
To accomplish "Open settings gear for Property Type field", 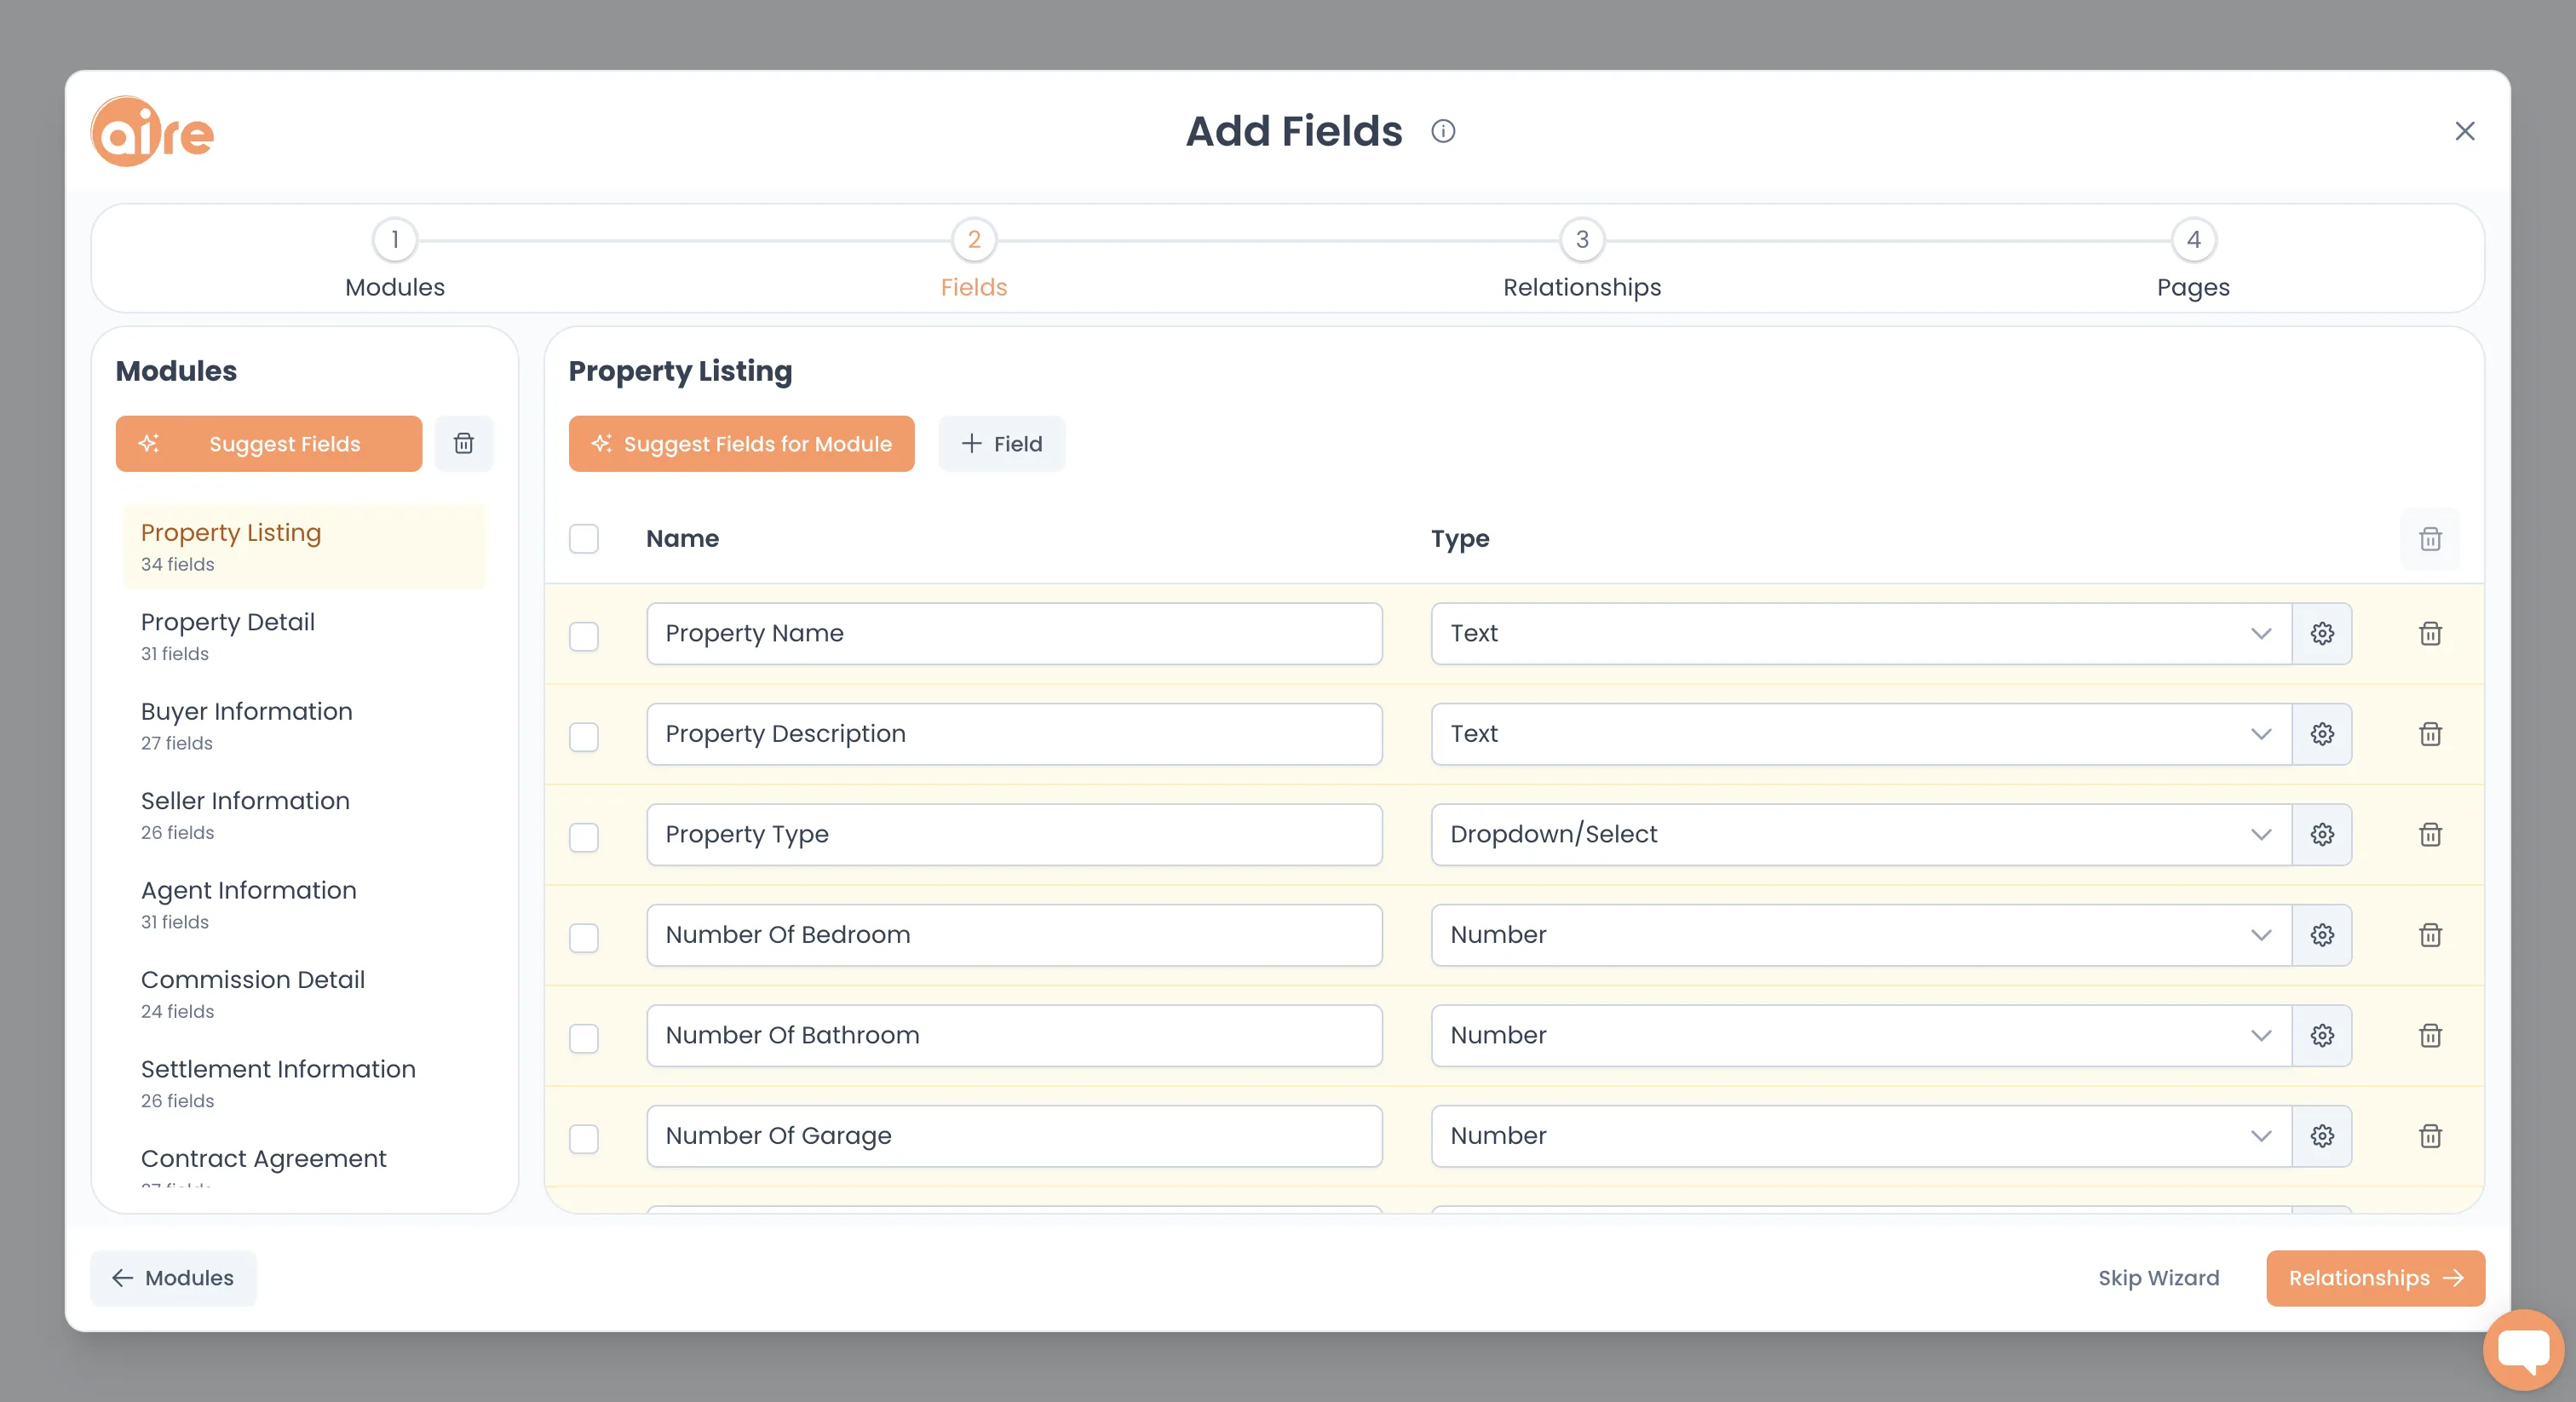I will (x=2322, y=834).
